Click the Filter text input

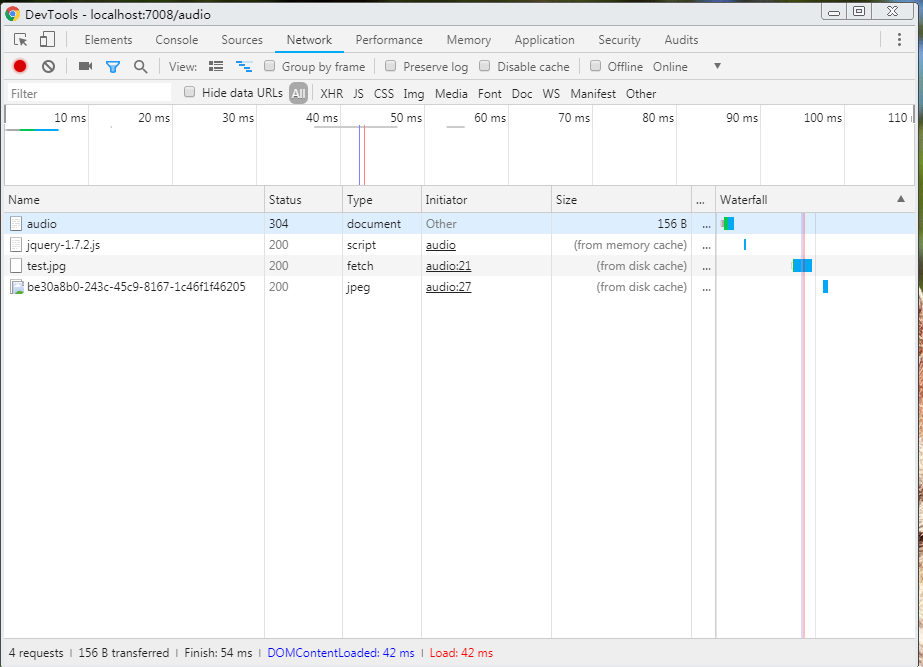[89, 93]
